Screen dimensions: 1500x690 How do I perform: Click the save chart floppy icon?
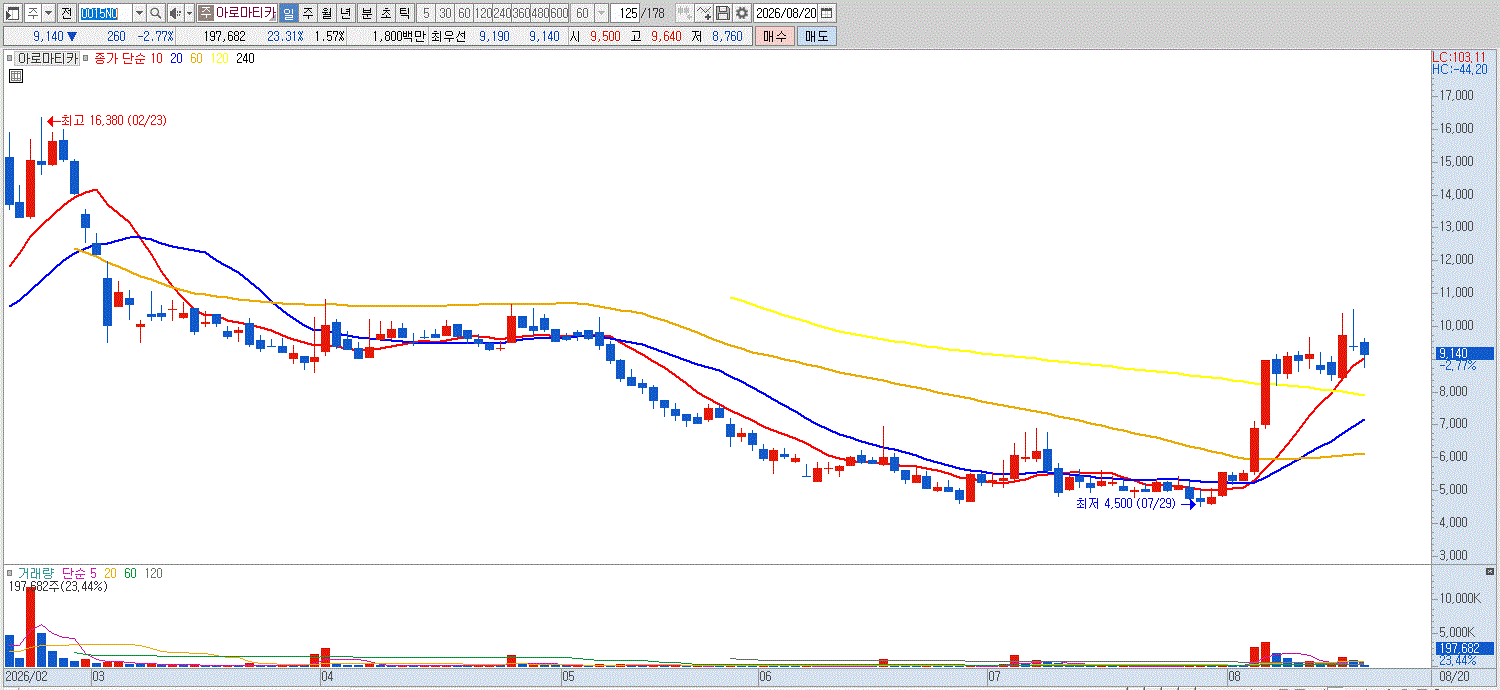723,13
